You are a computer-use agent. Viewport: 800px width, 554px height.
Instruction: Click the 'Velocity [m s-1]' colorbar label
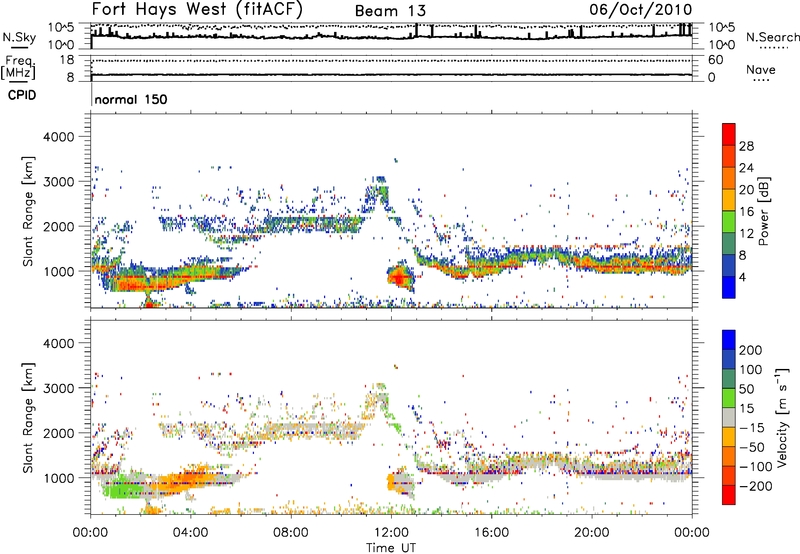tap(782, 417)
